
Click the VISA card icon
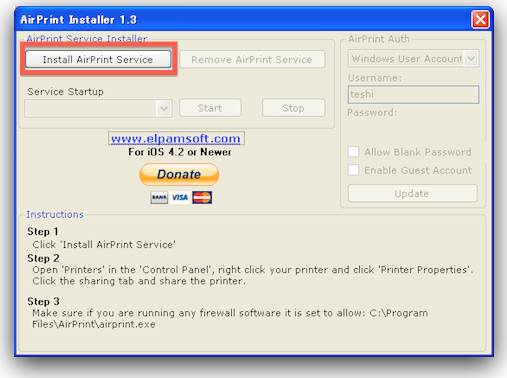(x=180, y=197)
